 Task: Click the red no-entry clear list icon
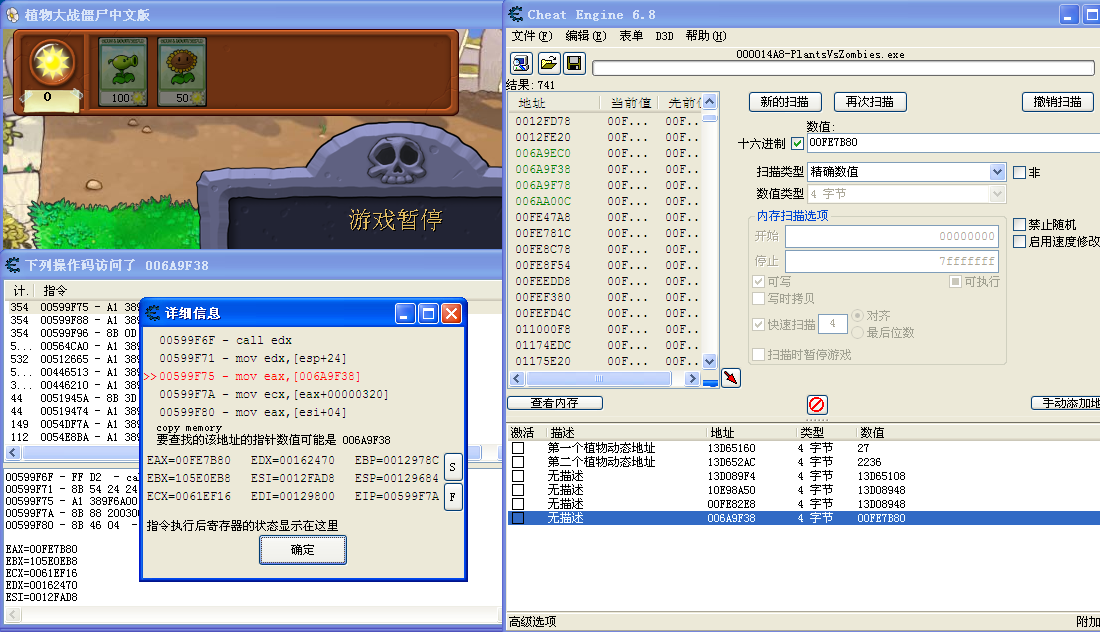tap(817, 404)
